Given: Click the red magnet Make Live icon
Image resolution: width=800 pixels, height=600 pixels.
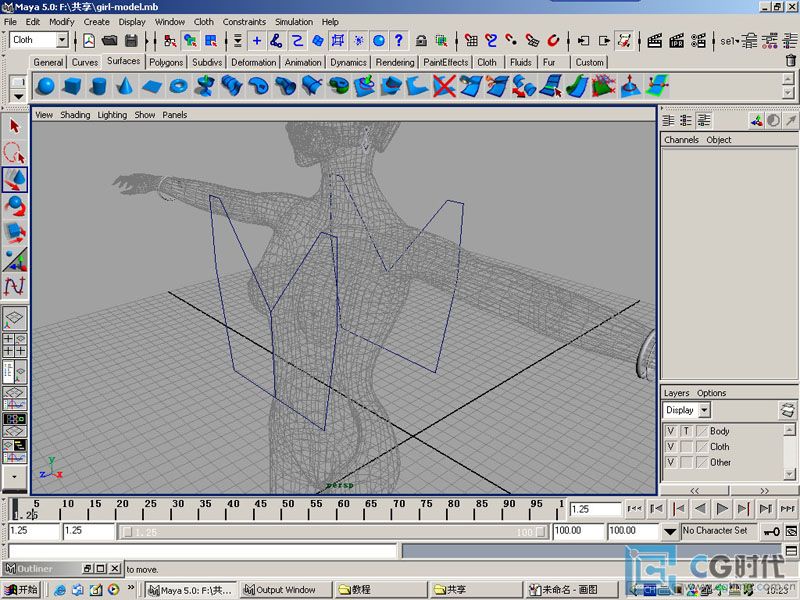Looking at the screenshot, I should (x=553, y=40).
